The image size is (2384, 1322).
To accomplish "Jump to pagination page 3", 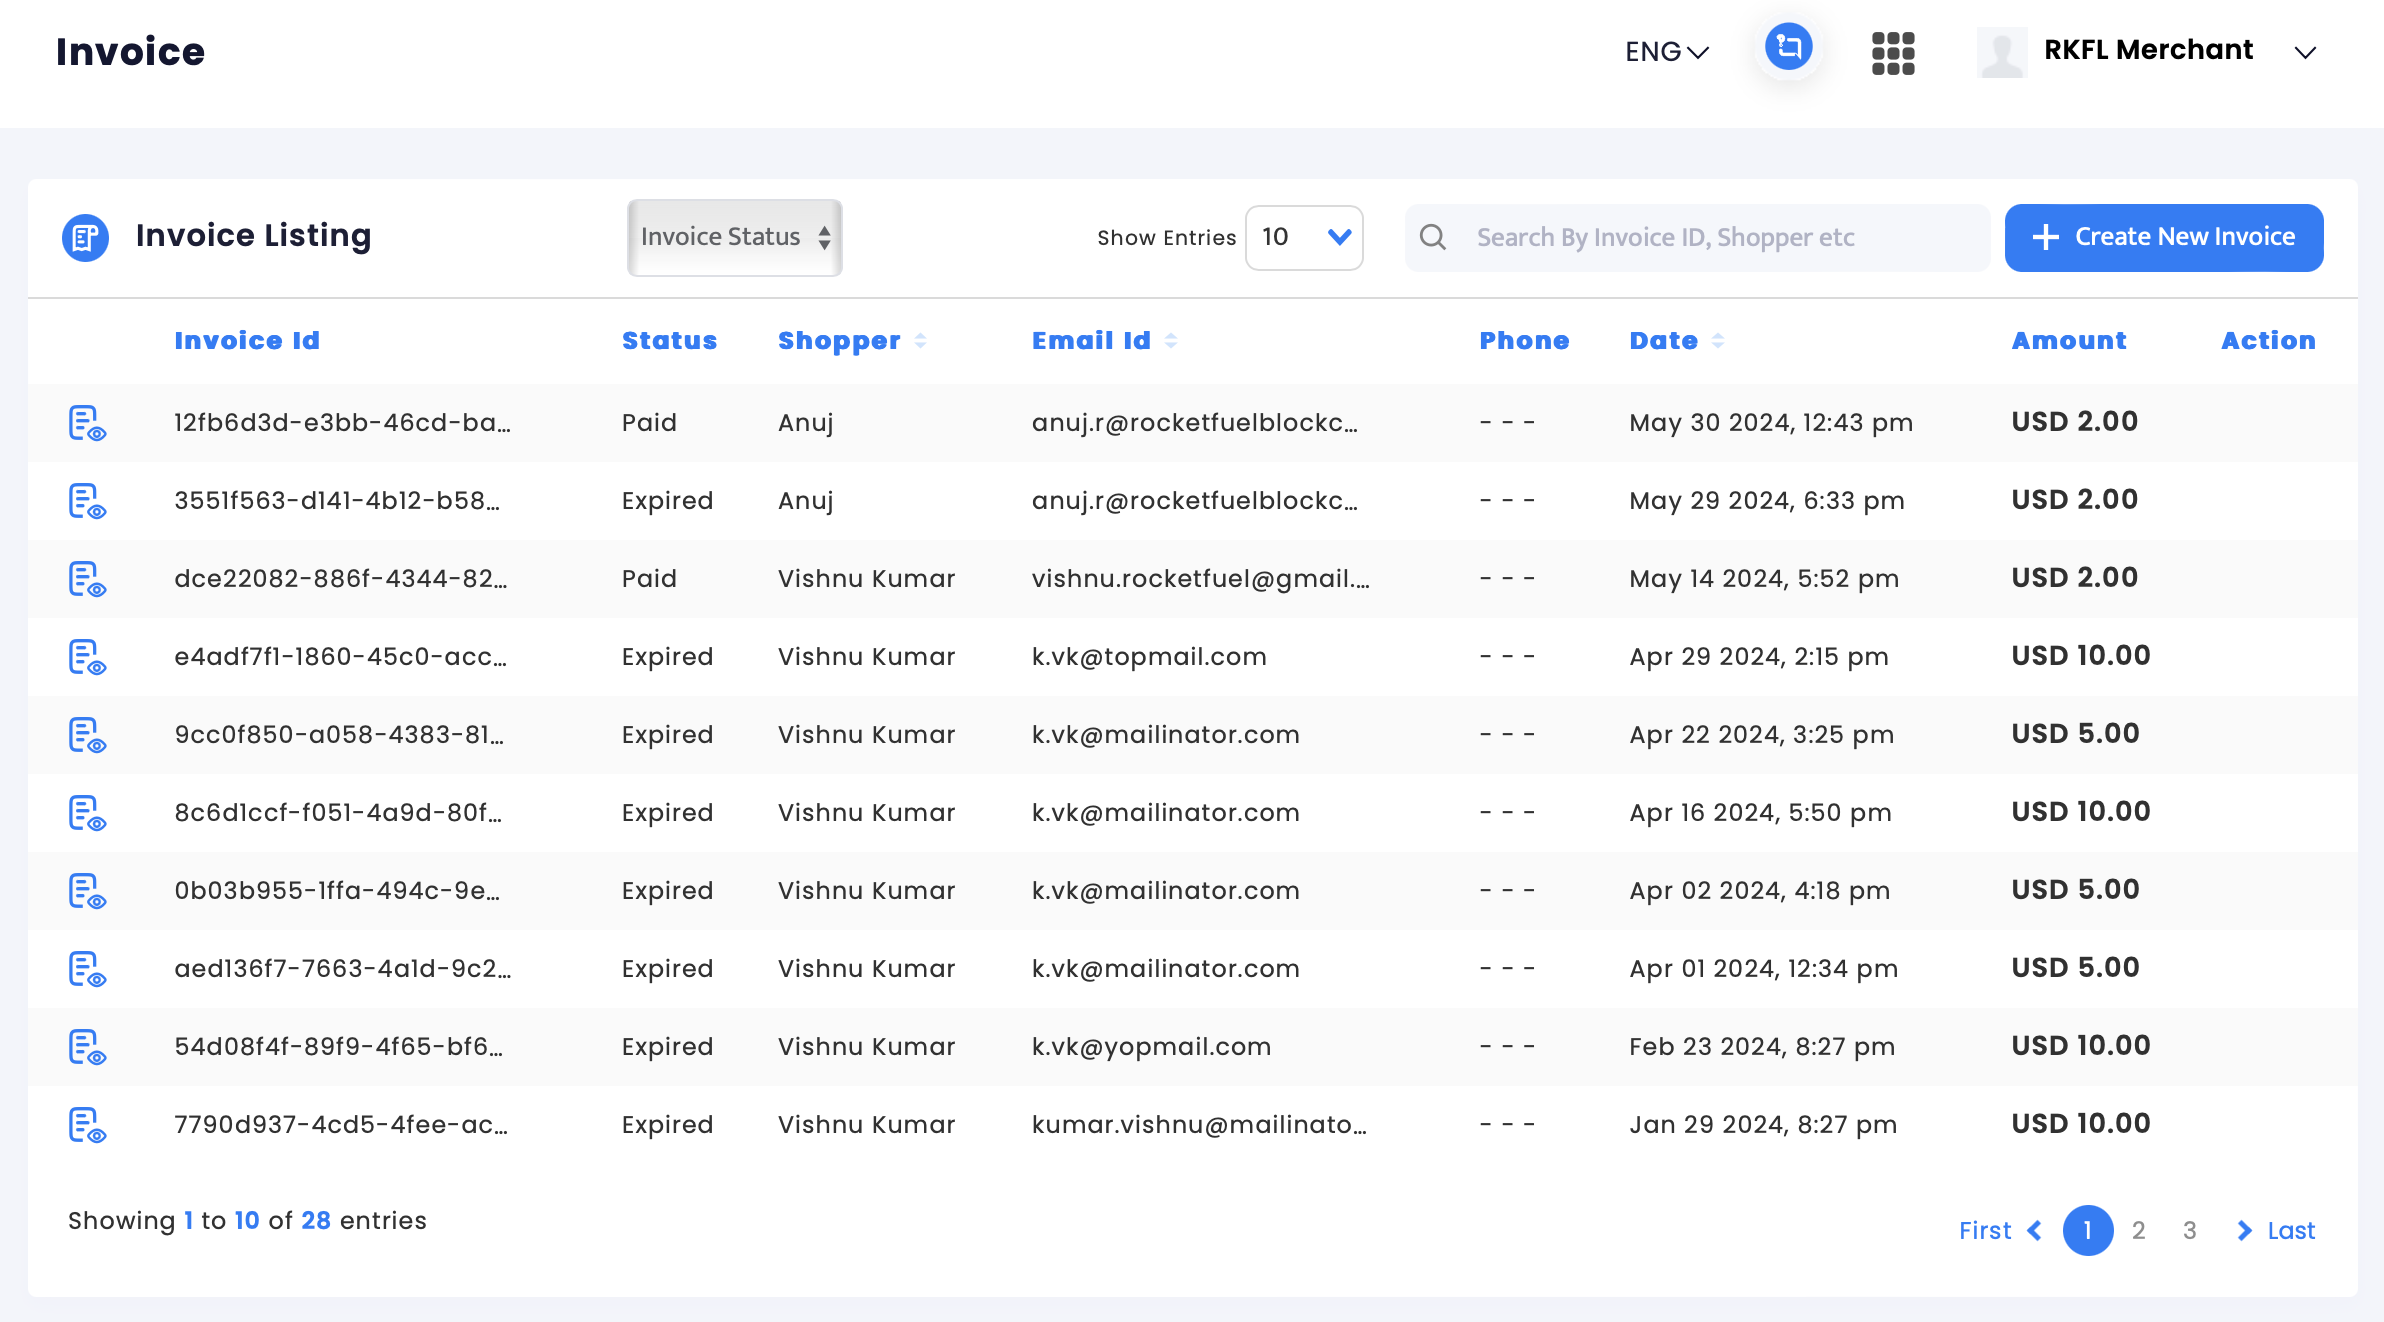I will click(x=2189, y=1230).
